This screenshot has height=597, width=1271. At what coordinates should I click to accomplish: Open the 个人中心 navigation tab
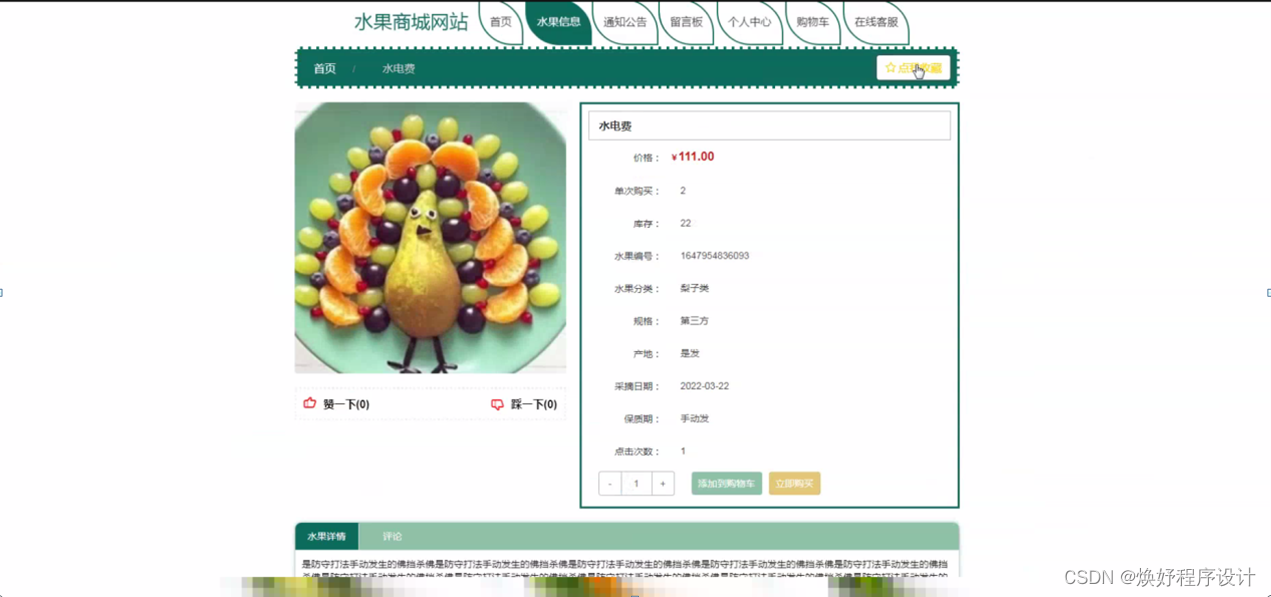pos(749,22)
